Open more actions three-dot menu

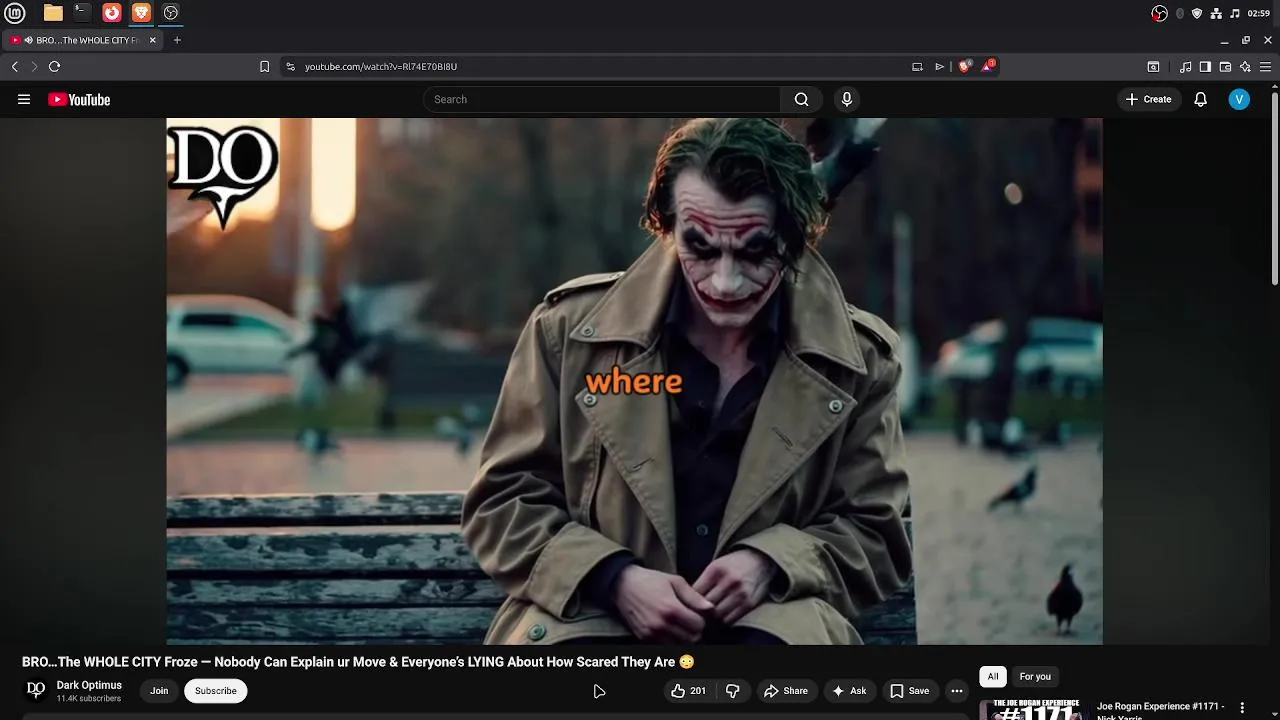957,691
